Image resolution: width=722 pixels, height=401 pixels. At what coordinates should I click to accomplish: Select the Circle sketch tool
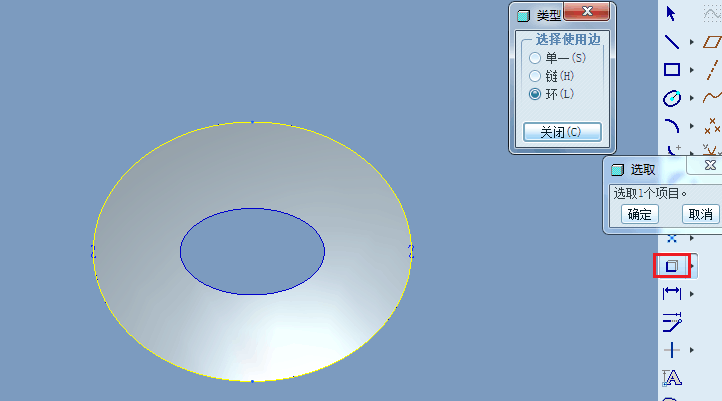(672, 98)
